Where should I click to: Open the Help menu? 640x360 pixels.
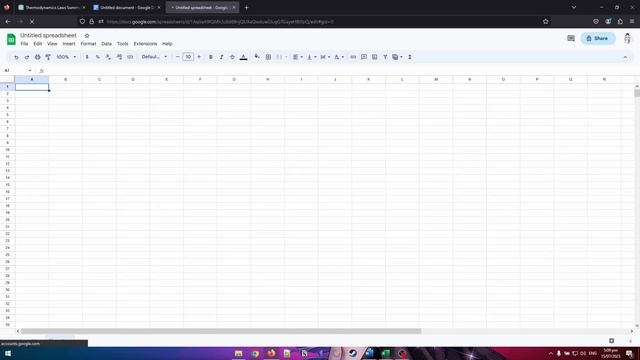(167, 44)
